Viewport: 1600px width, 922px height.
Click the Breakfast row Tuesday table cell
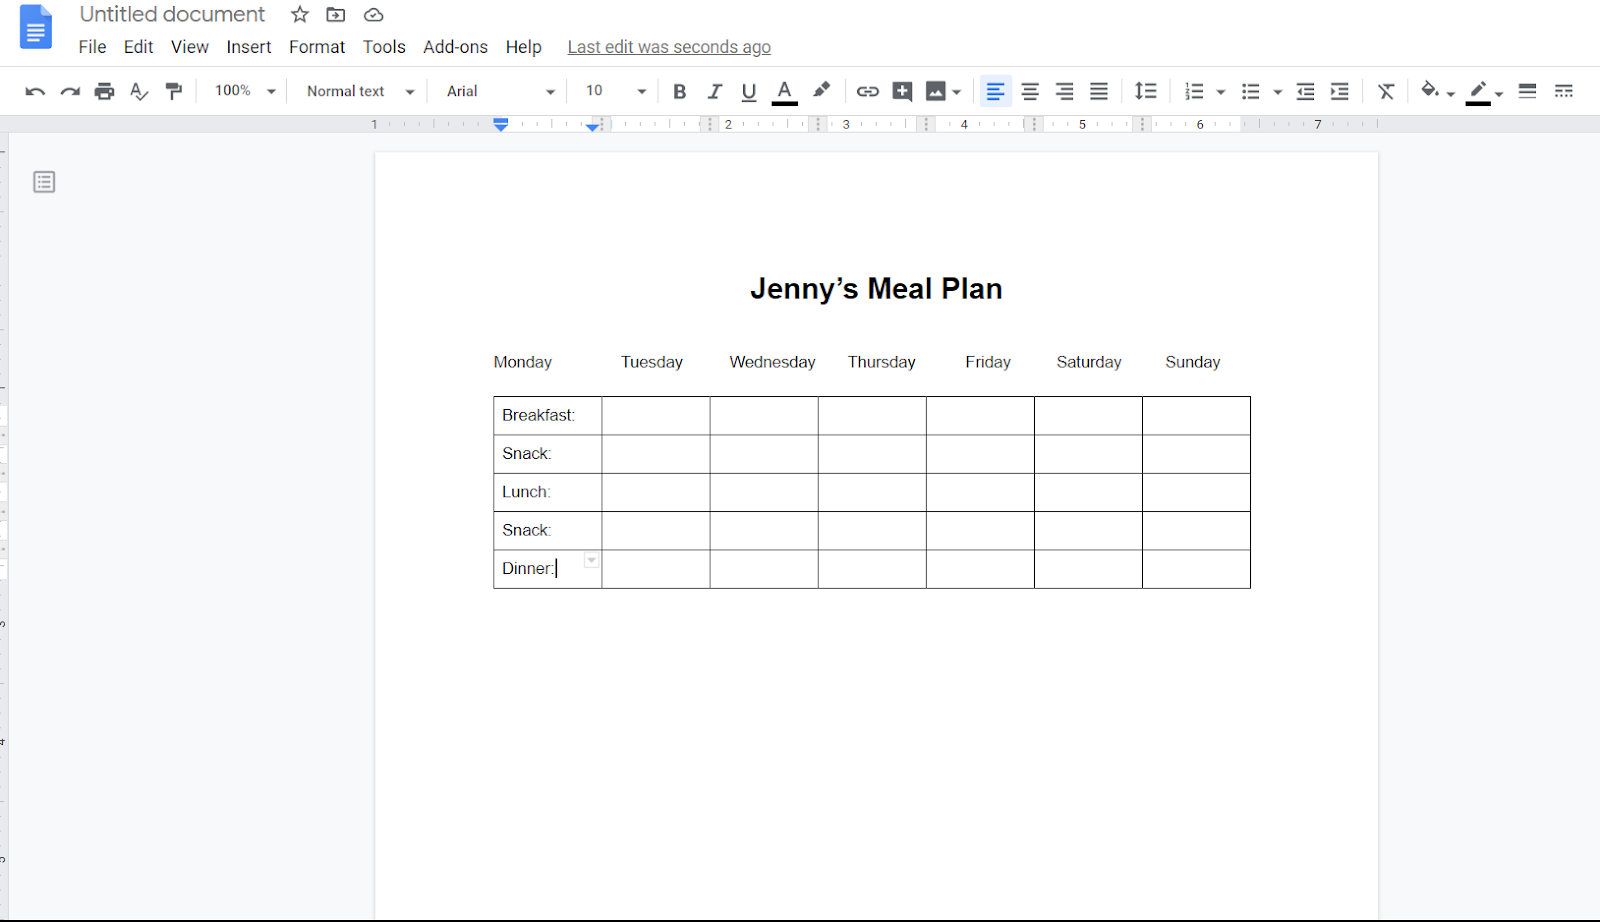pyautogui.click(x=656, y=415)
